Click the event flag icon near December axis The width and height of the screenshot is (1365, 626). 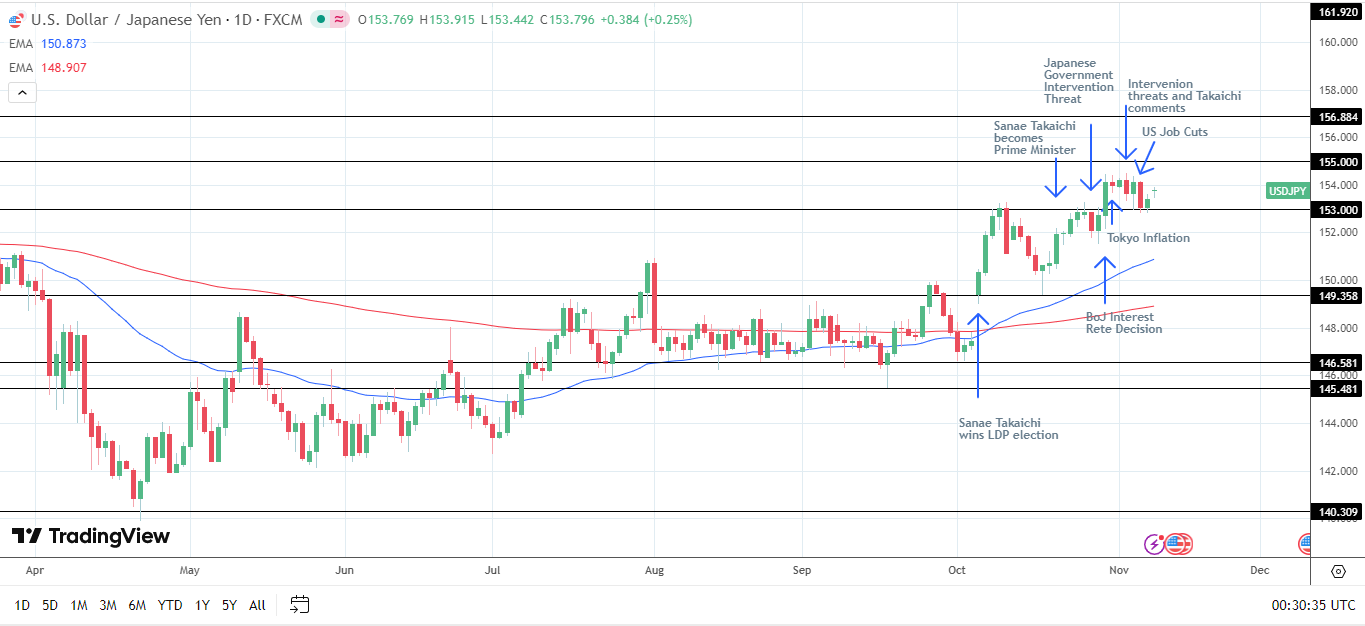(1305, 543)
